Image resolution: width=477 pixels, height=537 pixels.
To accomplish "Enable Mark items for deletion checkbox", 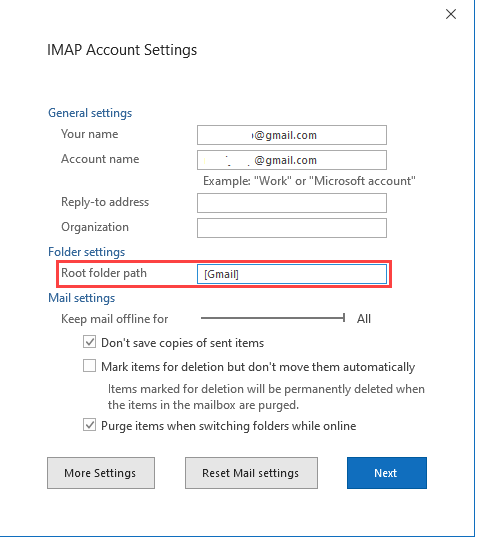I will [89, 366].
